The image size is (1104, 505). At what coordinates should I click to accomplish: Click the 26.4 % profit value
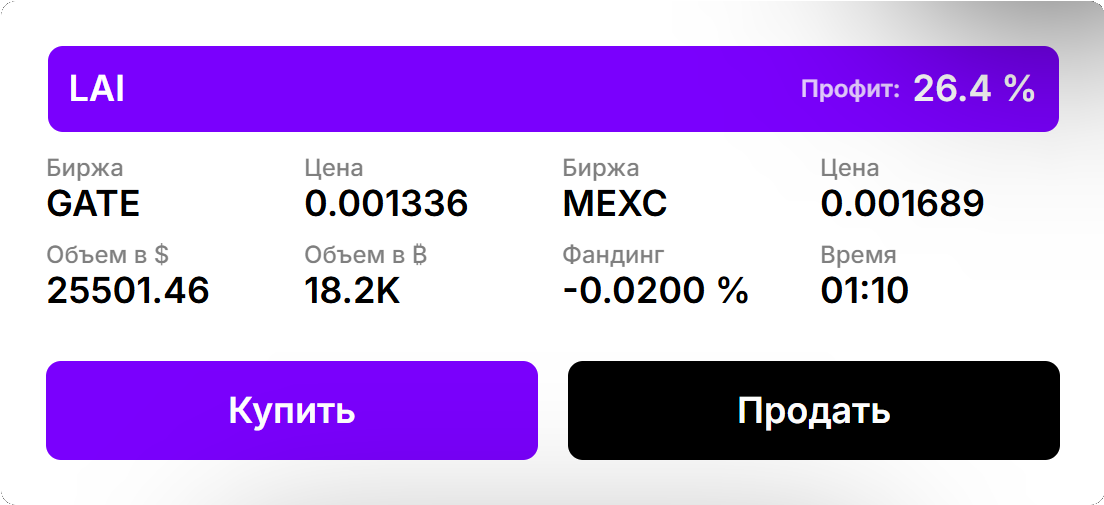tap(974, 89)
